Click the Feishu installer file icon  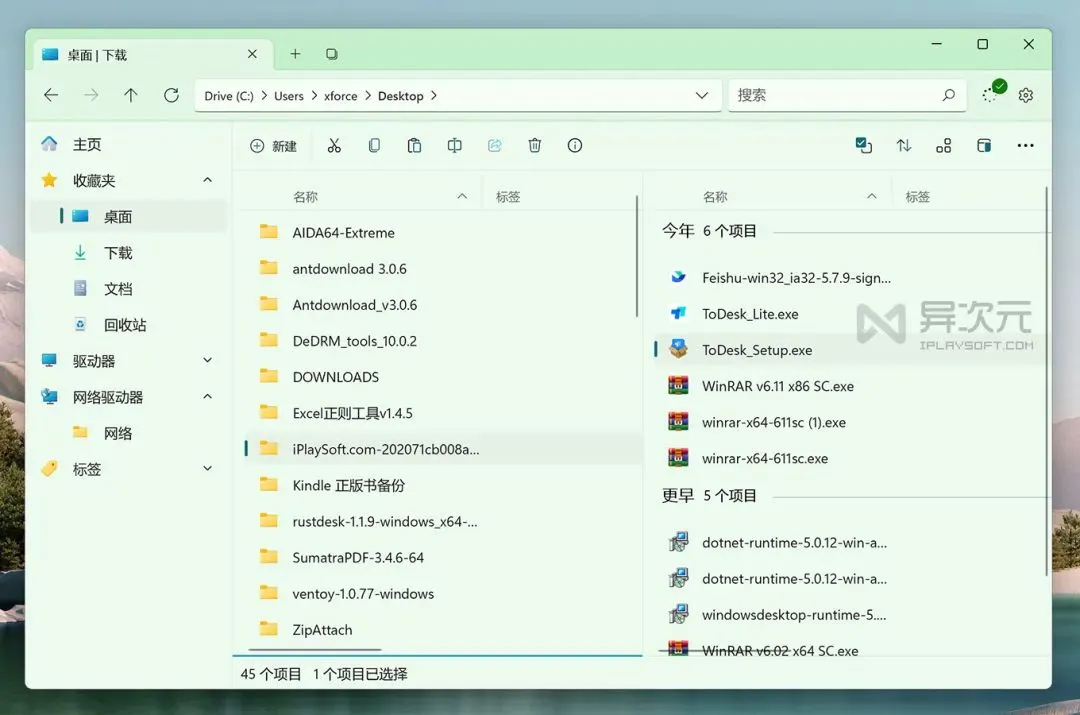pyautogui.click(x=678, y=277)
